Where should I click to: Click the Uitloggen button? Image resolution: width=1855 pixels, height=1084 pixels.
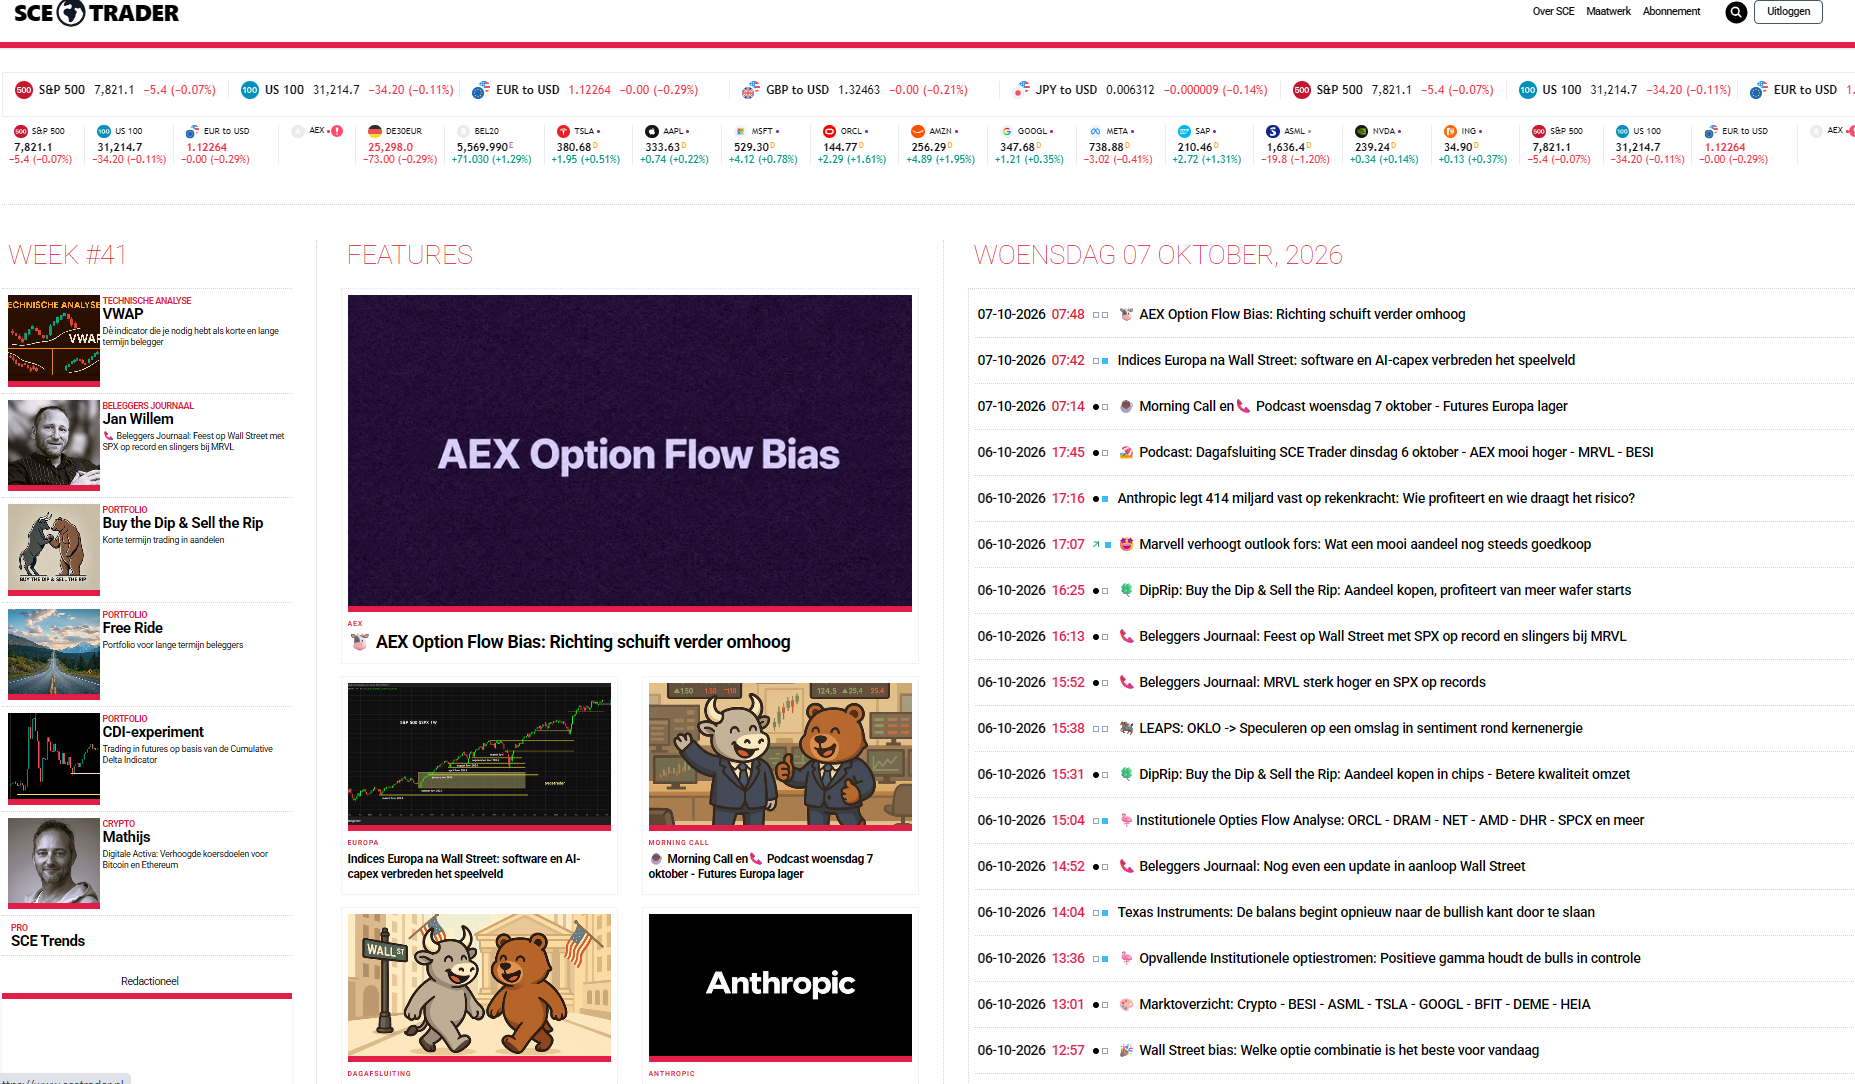pyautogui.click(x=1788, y=12)
